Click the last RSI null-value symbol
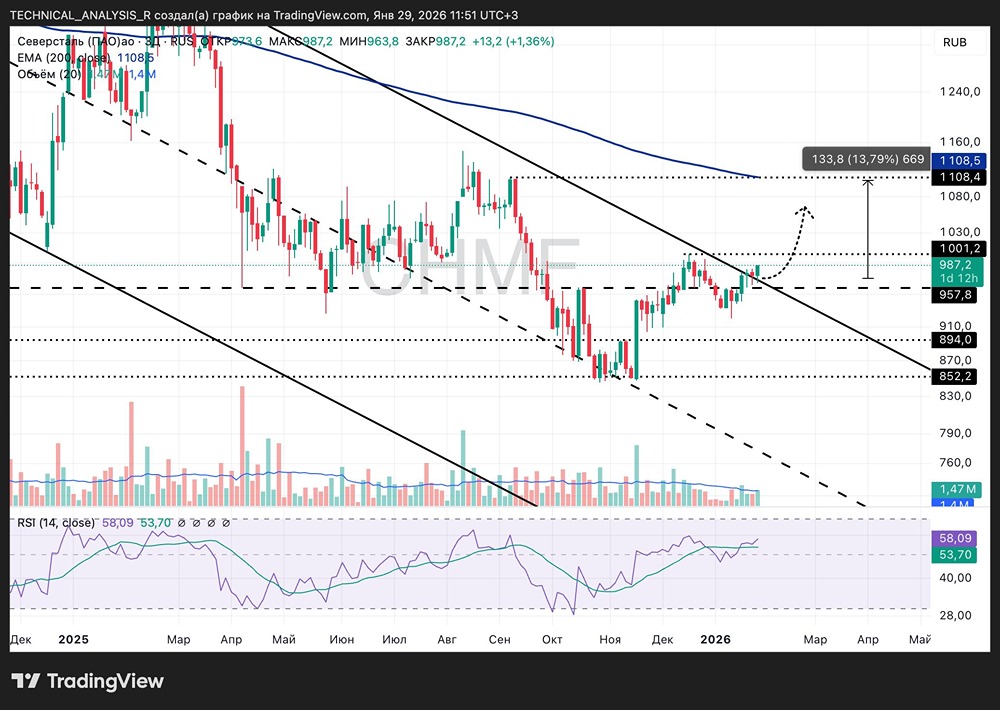 click(227, 523)
